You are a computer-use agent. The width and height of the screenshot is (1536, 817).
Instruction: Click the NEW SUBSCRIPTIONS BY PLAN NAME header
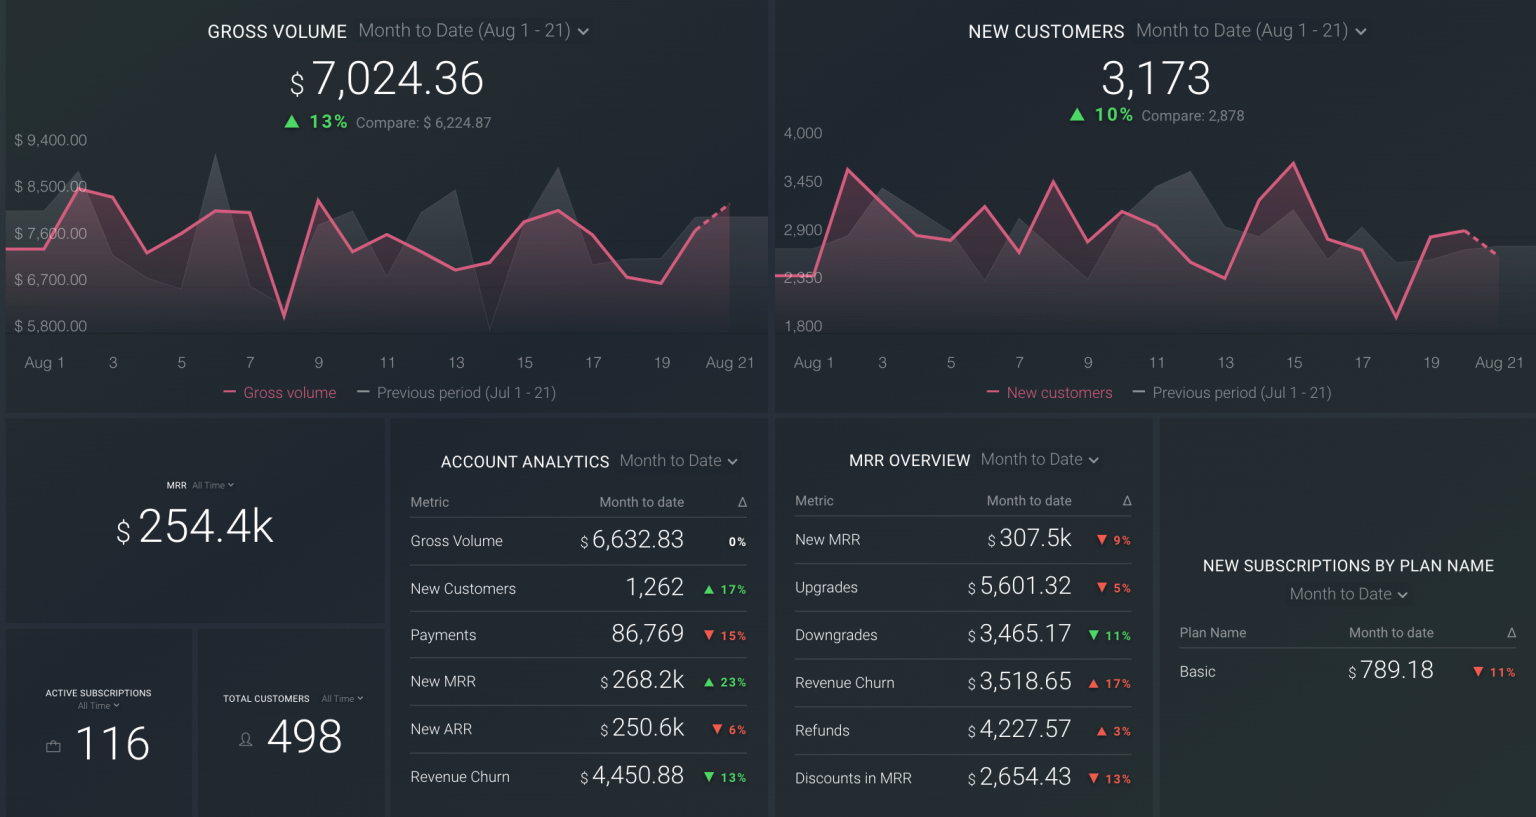pyautogui.click(x=1347, y=565)
